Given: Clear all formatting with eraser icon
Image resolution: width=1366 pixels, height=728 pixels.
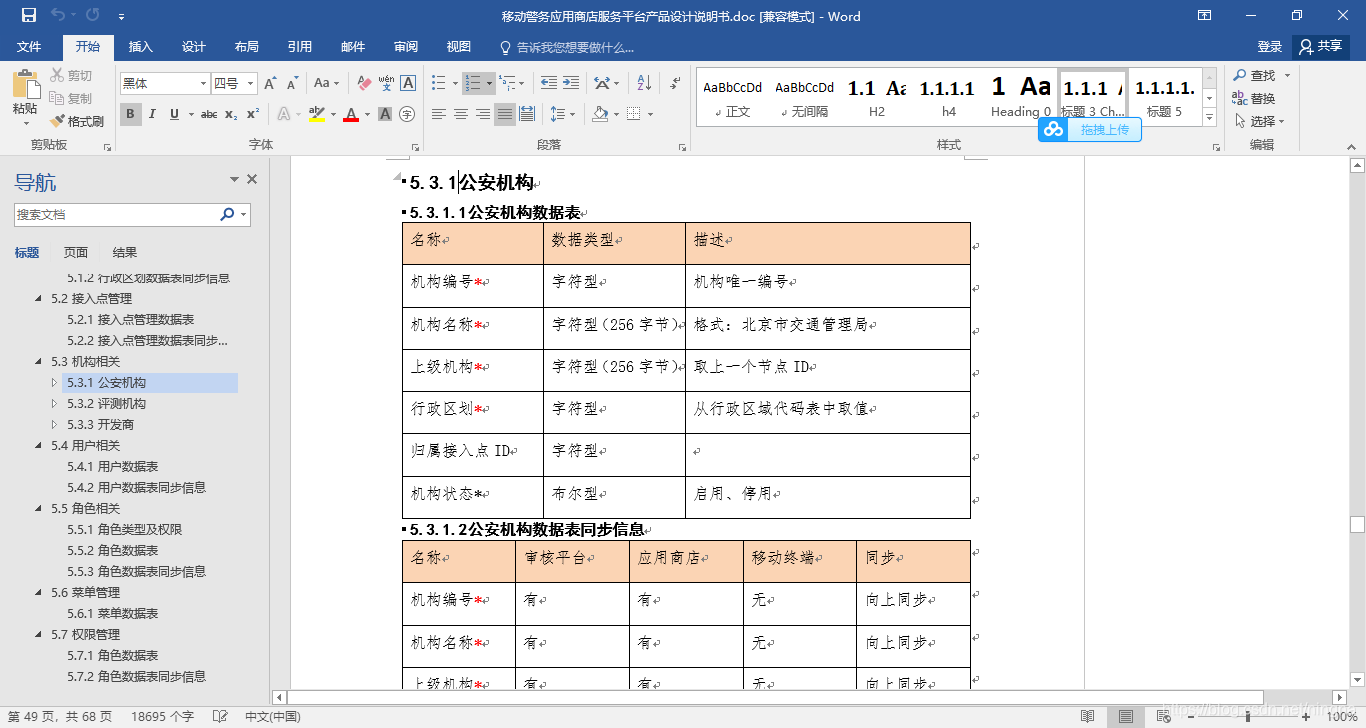Looking at the screenshot, I should pyautogui.click(x=364, y=83).
